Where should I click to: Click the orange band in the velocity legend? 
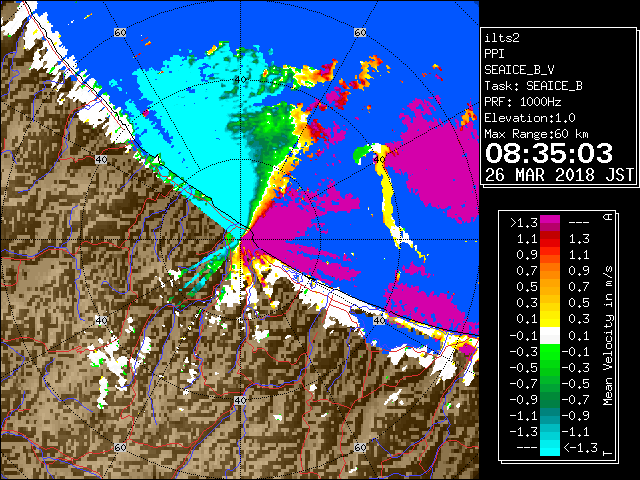pos(550,270)
